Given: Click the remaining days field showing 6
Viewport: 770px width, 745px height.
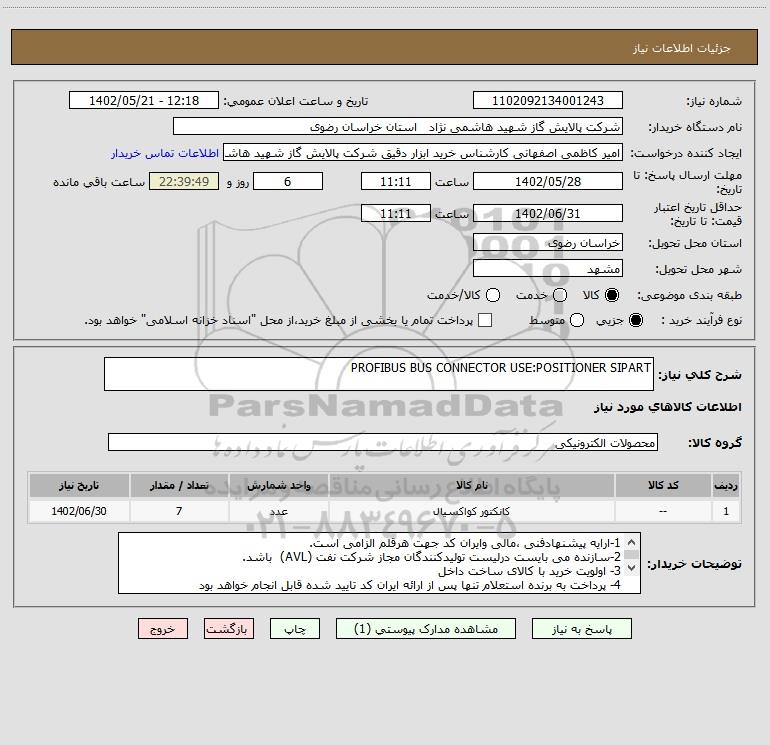Looking at the screenshot, I should pyautogui.click(x=288, y=181).
